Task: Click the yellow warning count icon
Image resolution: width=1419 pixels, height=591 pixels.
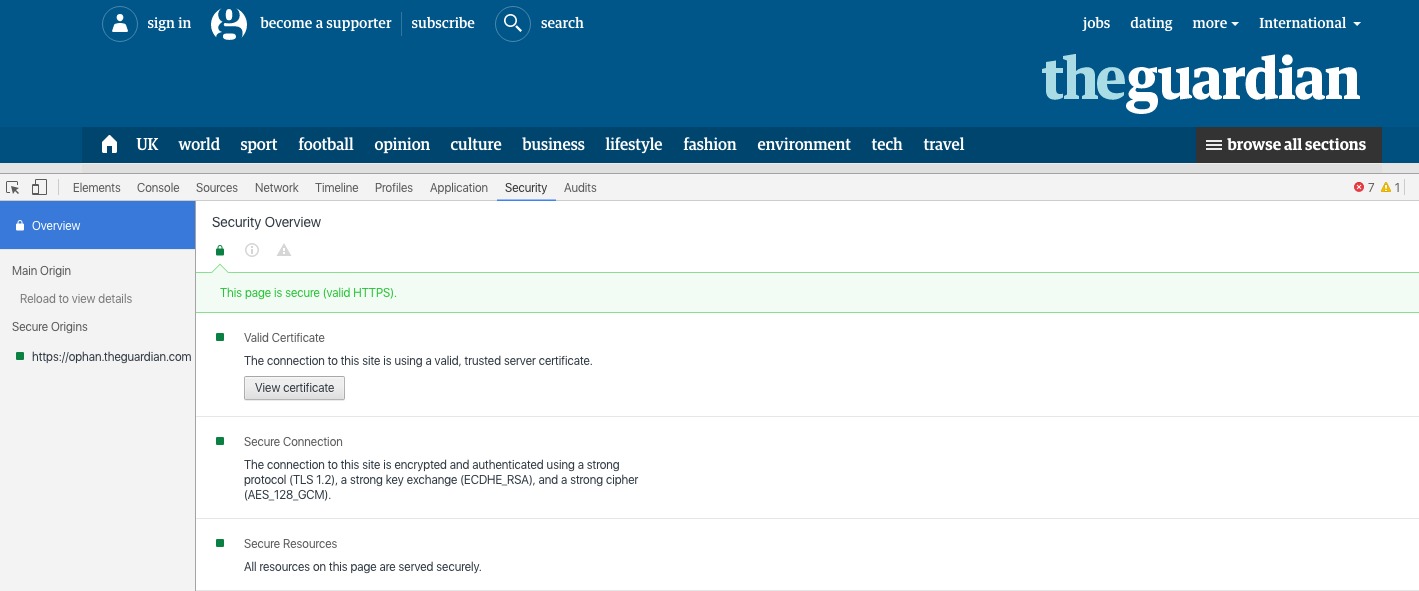Action: [1386, 187]
